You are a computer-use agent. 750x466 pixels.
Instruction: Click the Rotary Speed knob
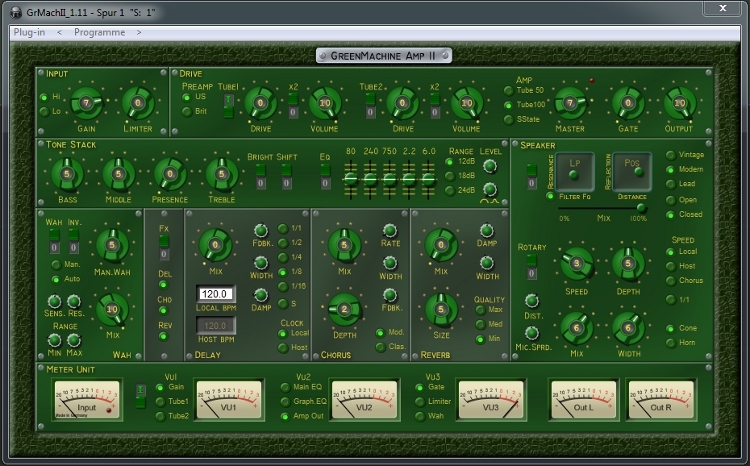(x=576, y=264)
